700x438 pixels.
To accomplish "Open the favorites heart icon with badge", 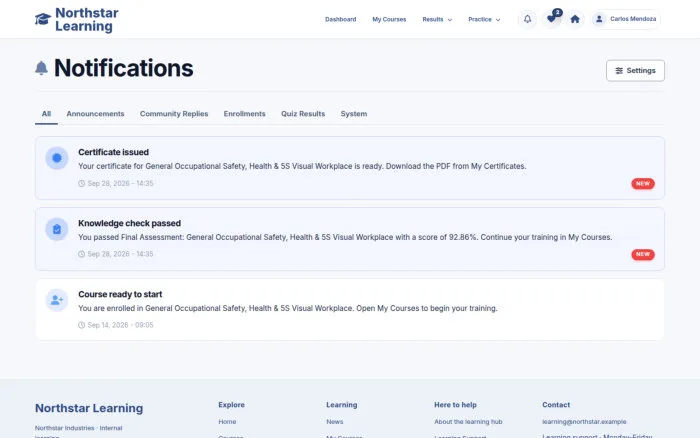I will (x=551, y=19).
